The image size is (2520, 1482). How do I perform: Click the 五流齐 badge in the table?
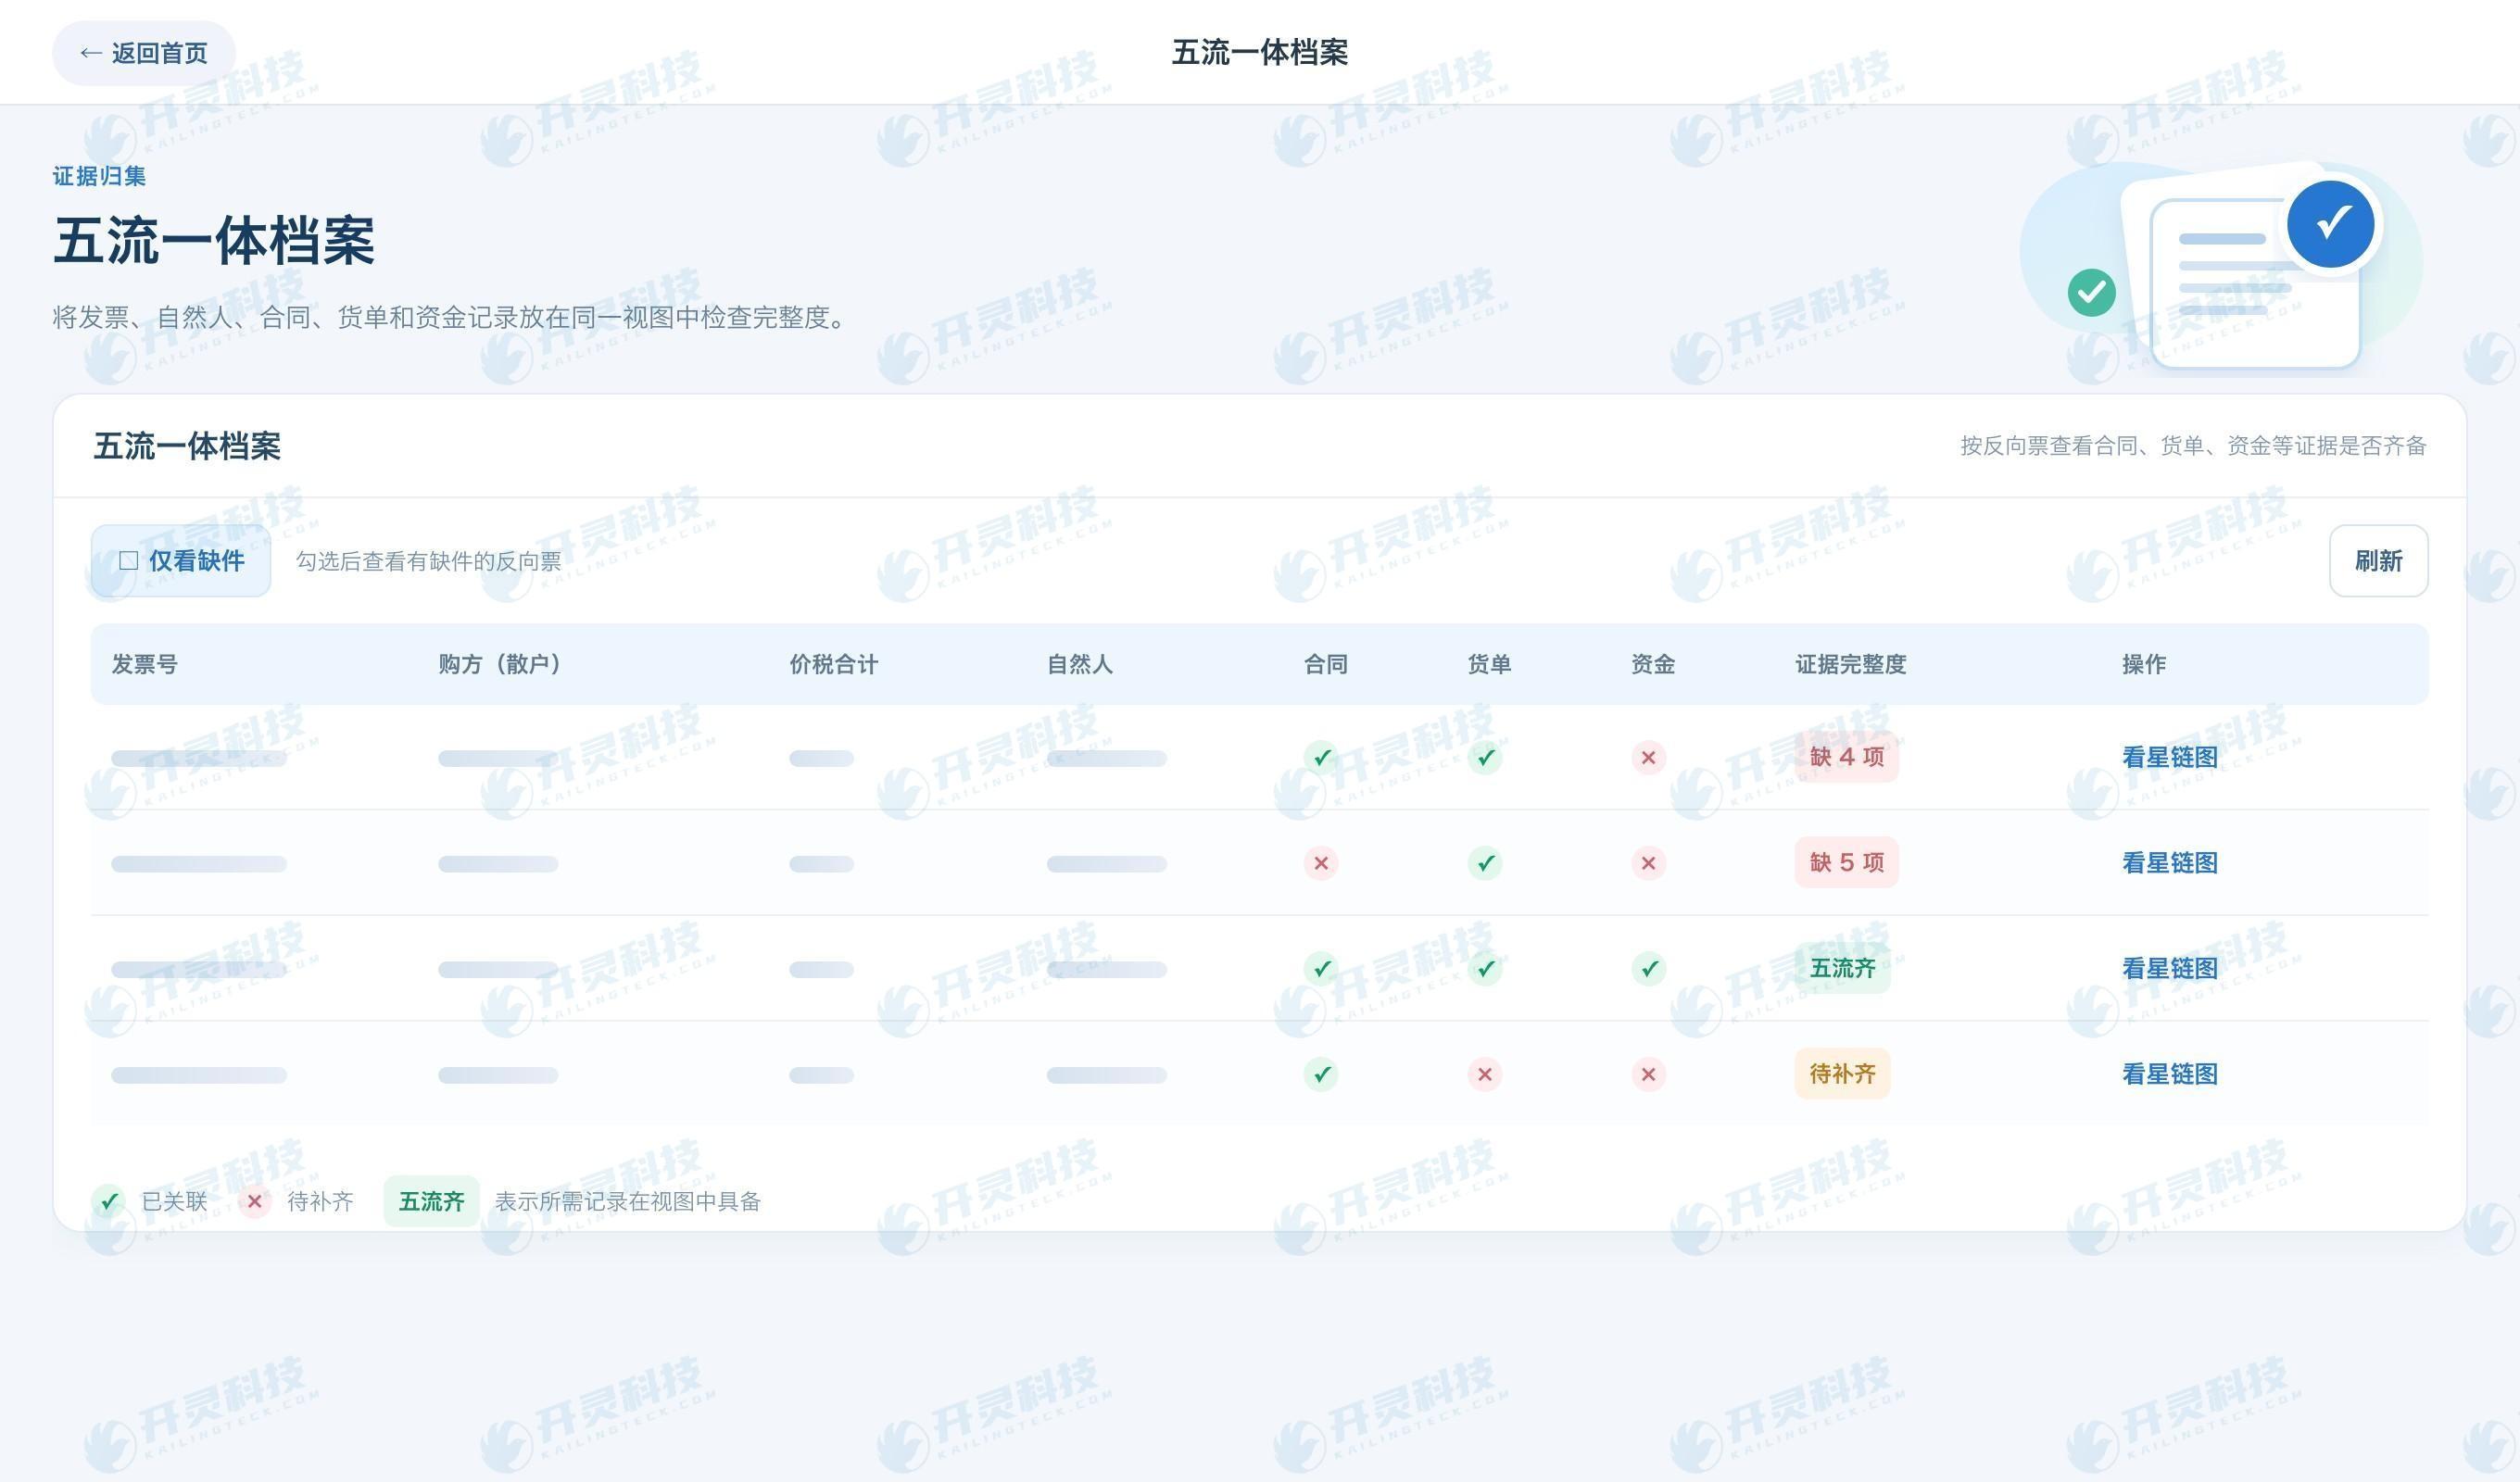[1842, 968]
